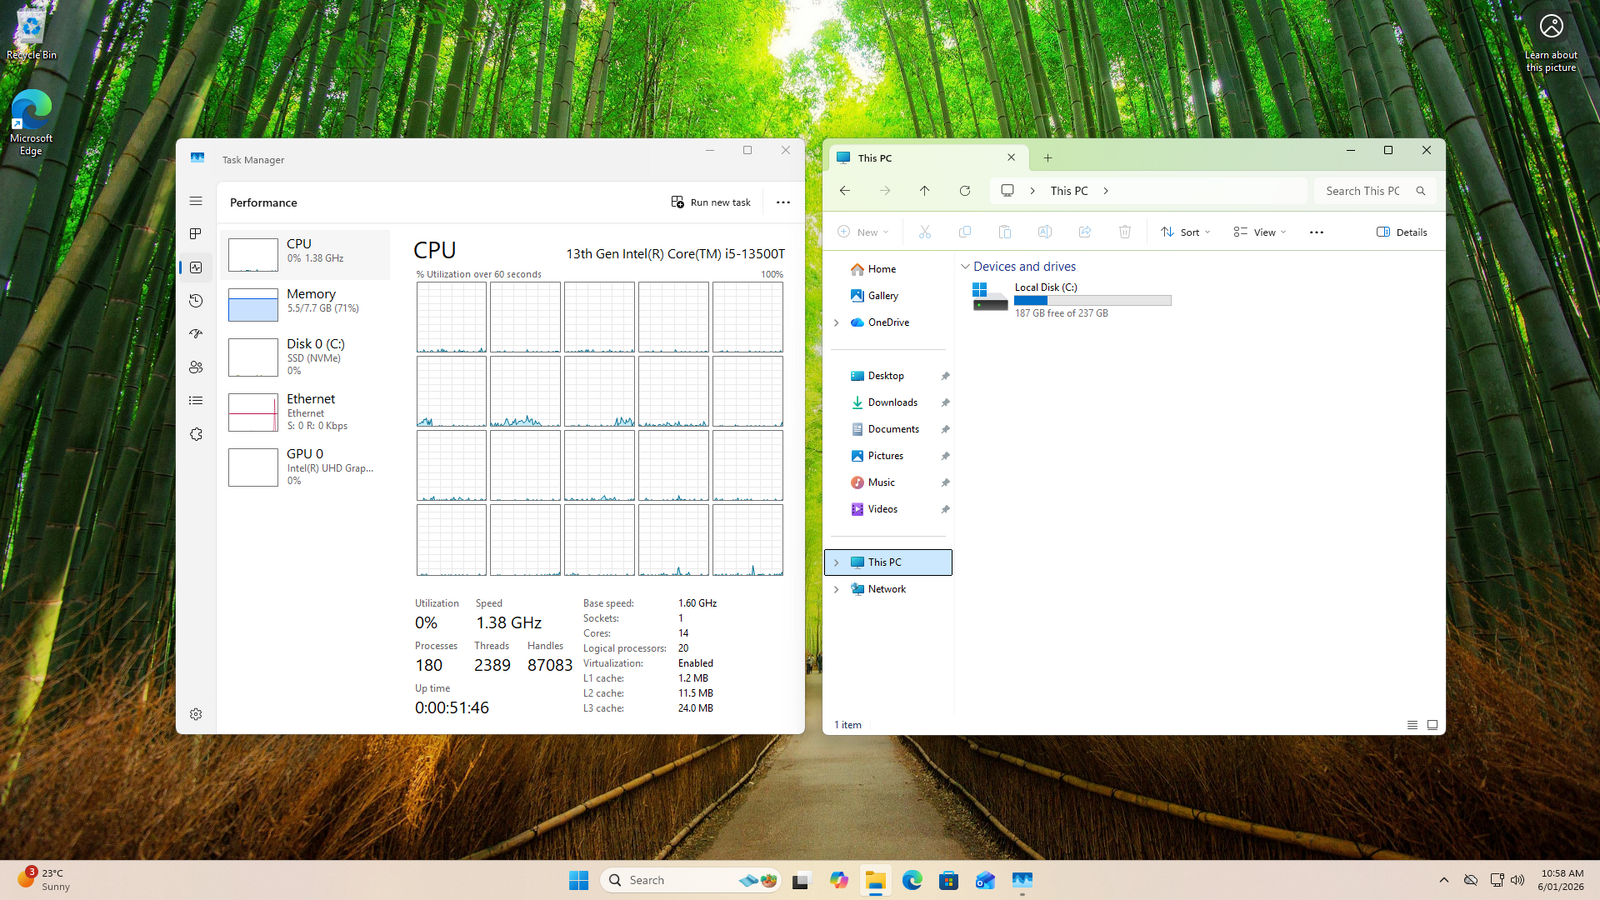
Task: Switch to large thumbnails view in Explorer status bar
Action: point(1432,725)
